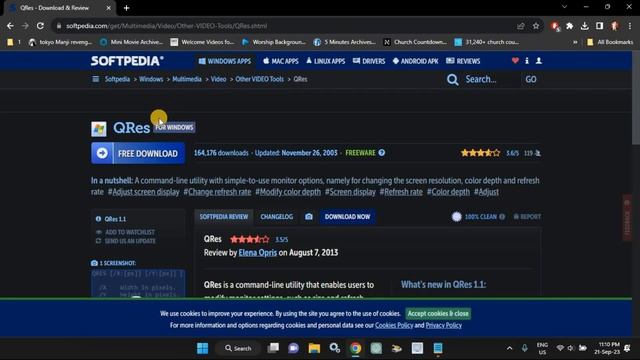Click the GO search button
Screen dimensions: 640x360
[x=531, y=79]
